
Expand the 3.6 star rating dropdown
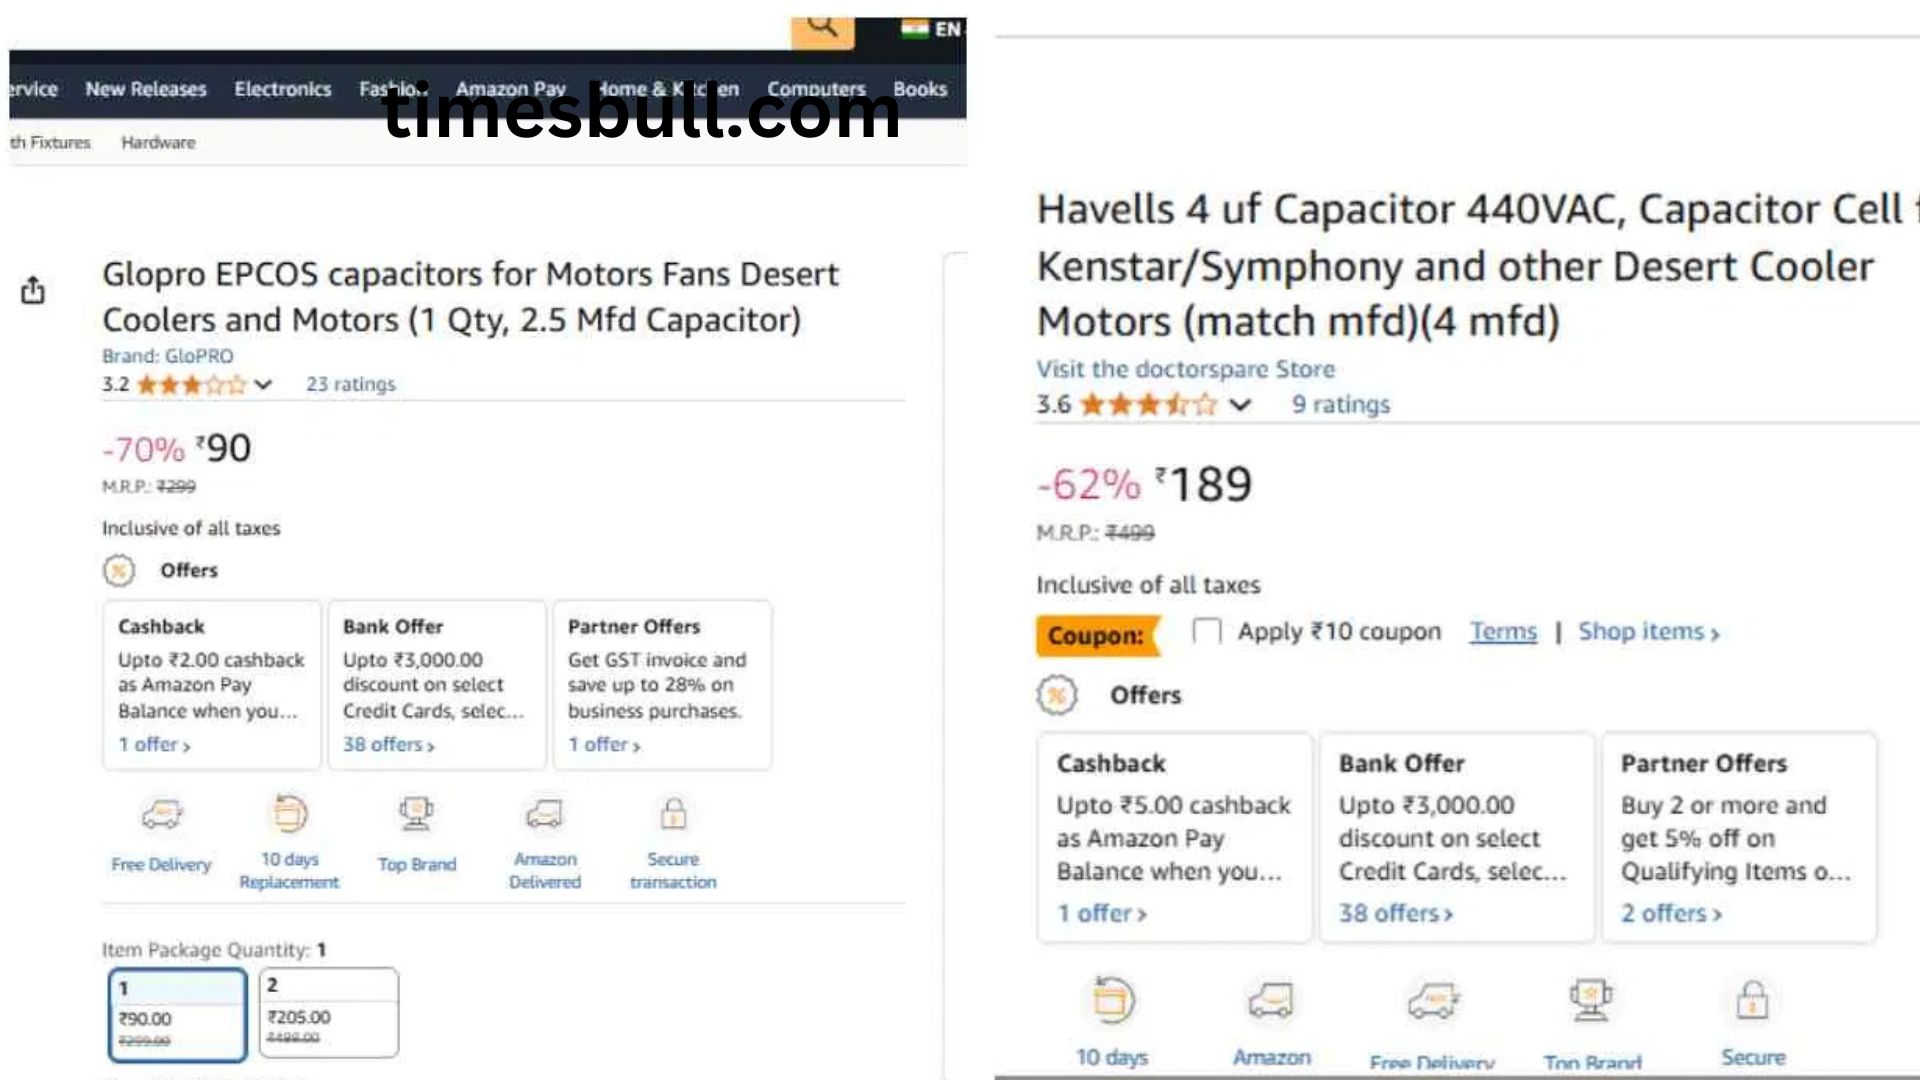click(x=1240, y=405)
